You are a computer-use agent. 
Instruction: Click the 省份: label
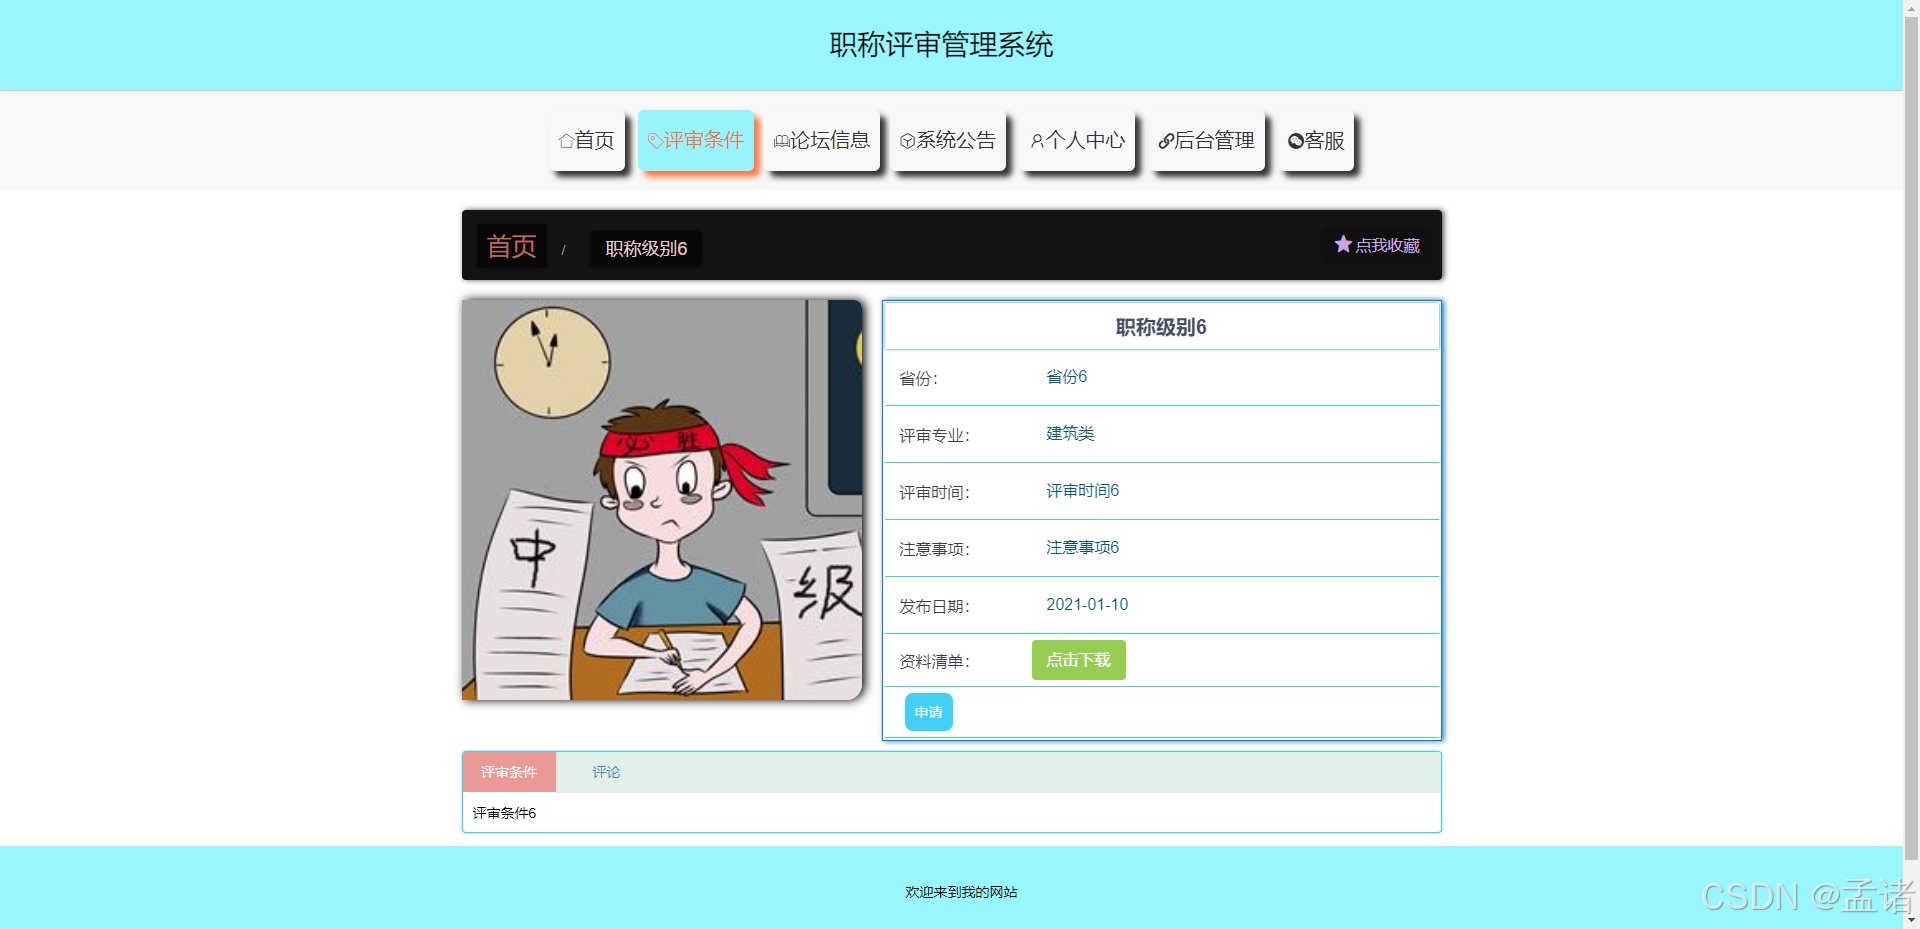point(918,379)
